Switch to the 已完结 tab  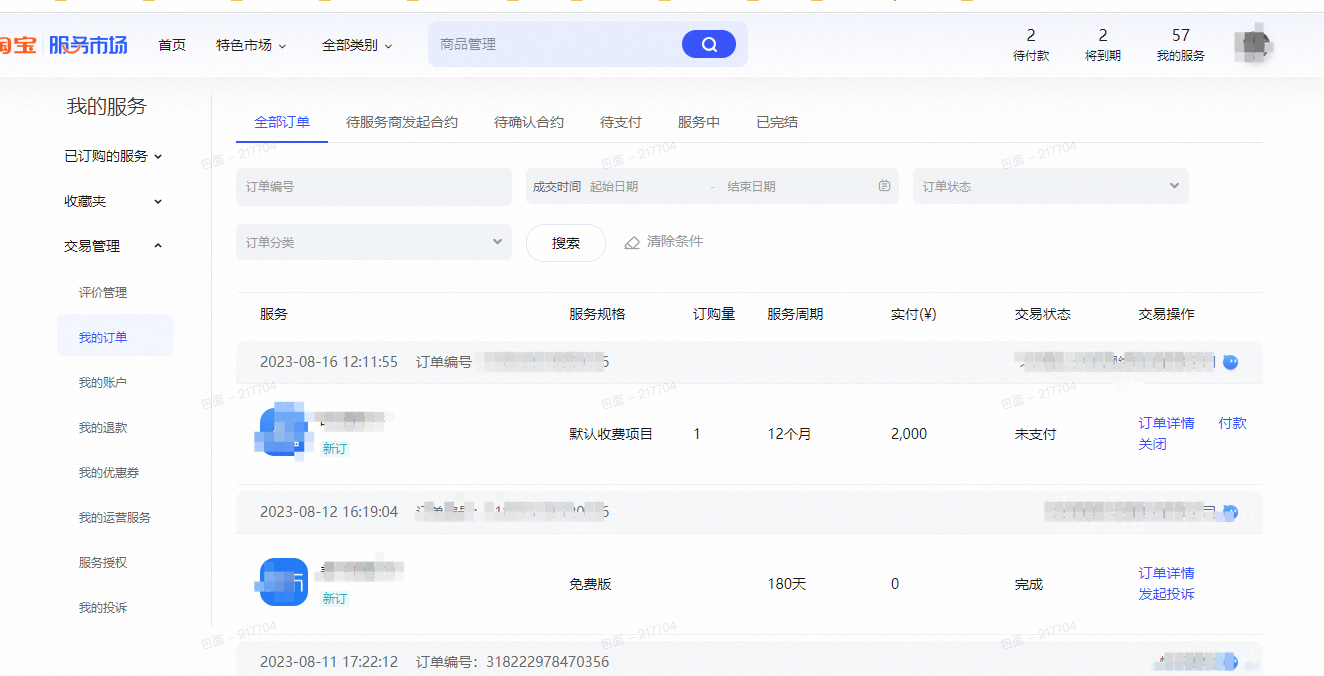coord(777,122)
